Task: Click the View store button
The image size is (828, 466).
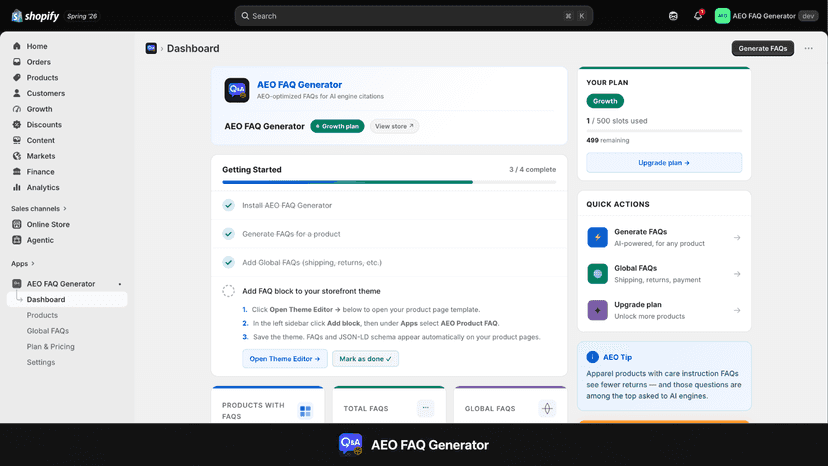Action: coord(394,126)
